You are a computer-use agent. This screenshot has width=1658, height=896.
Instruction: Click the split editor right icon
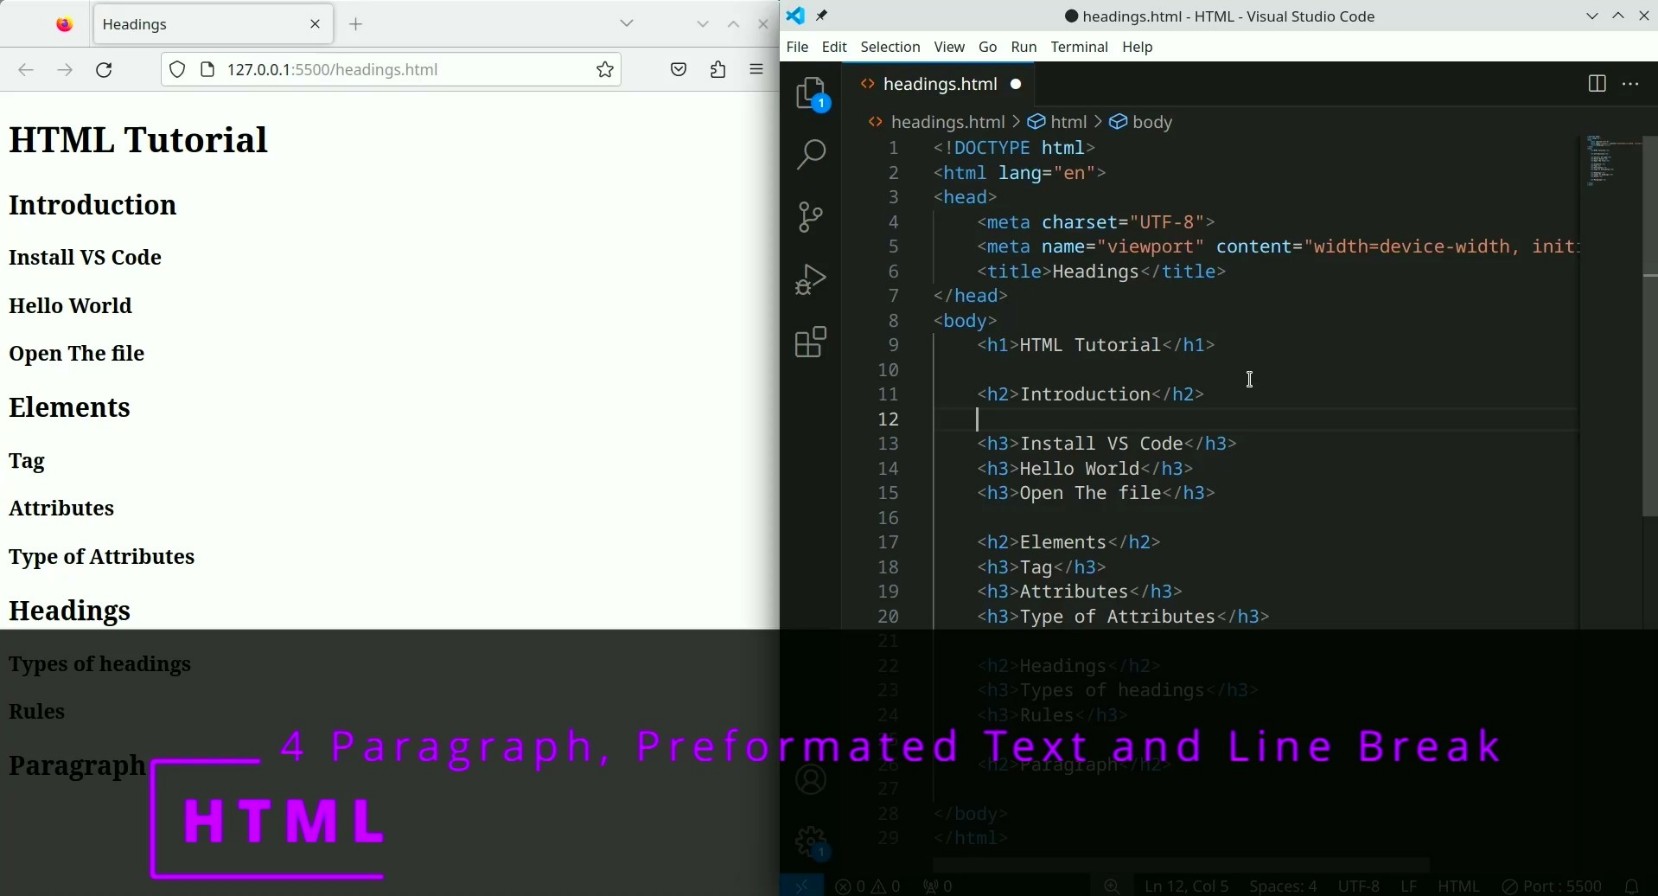click(x=1597, y=84)
